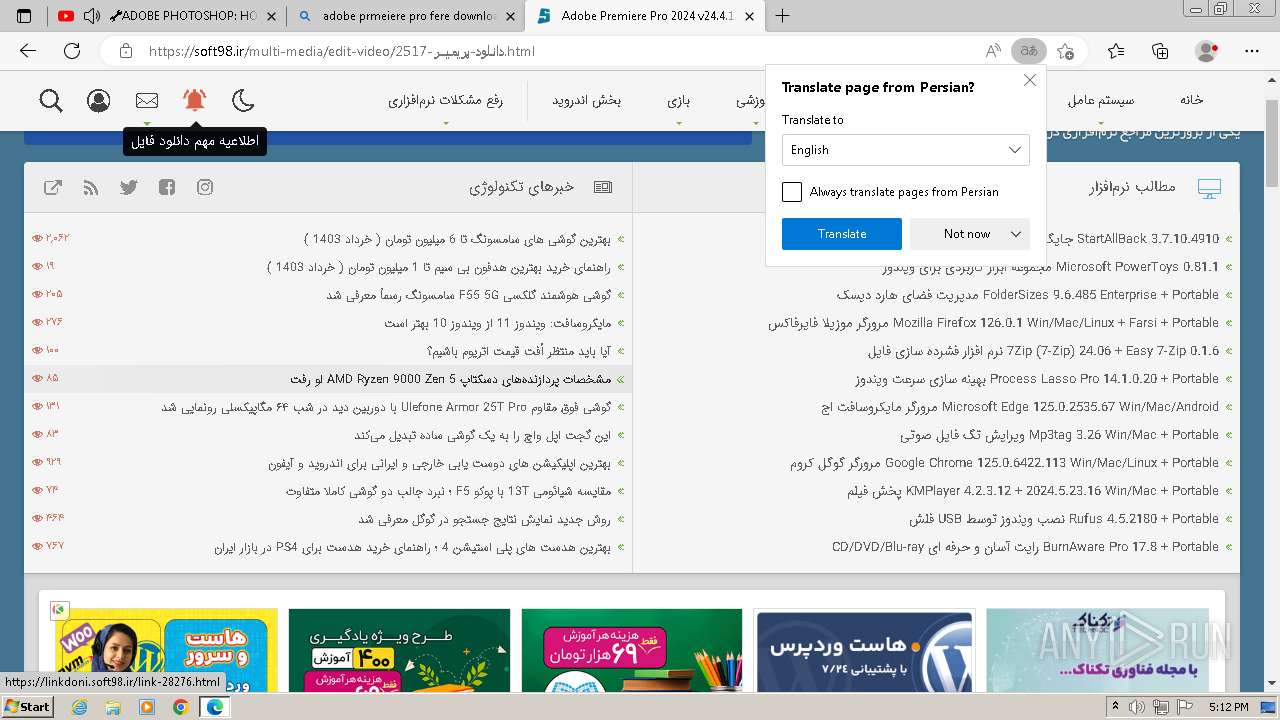The height and width of the screenshot is (720, 1280).
Task: Open File Explorer folder taskbar icon
Action: [x=113, y=707]
